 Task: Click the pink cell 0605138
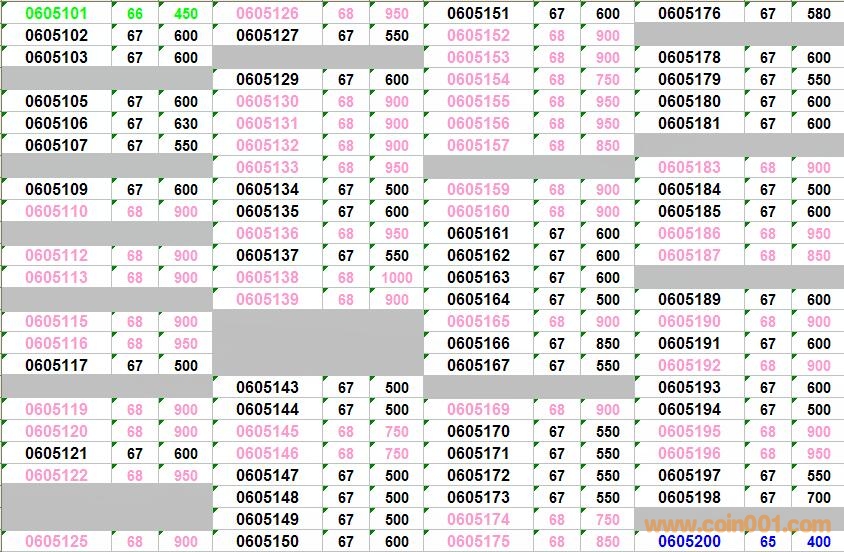click(x=267, y=278)
